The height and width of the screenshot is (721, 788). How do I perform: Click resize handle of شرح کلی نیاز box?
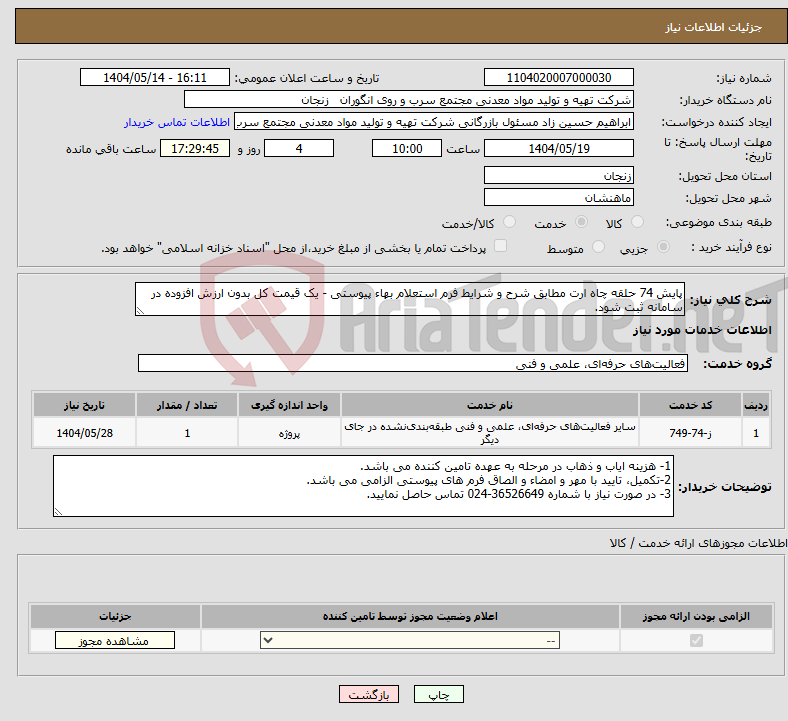click(x=140, y=312)
